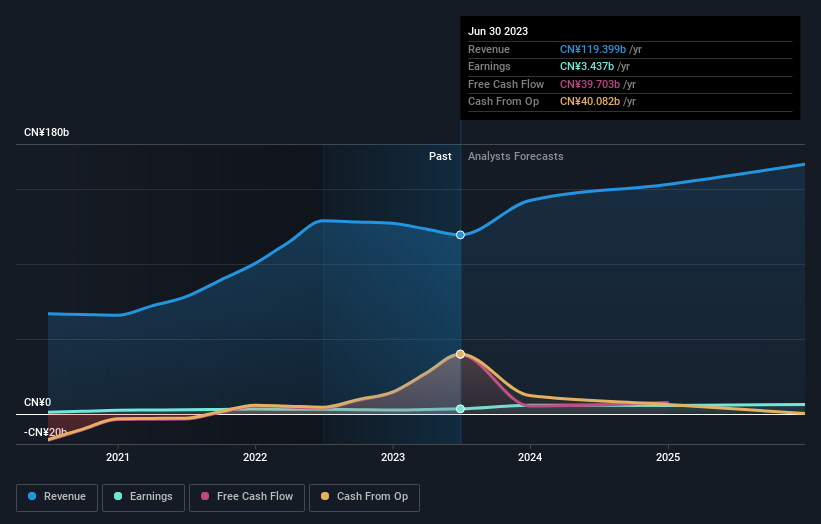
Task: Click the CN¥0 y-axis label
Action: 38,402
